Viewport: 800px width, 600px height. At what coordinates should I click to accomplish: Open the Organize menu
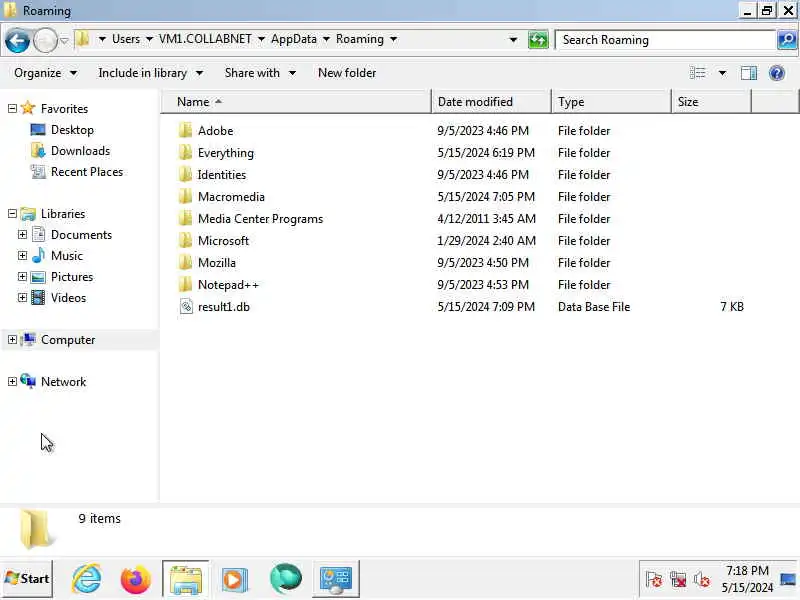45,73
